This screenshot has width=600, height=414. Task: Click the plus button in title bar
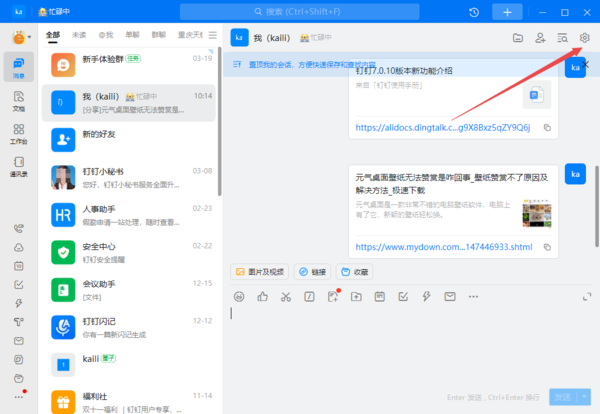click(508, 11)
